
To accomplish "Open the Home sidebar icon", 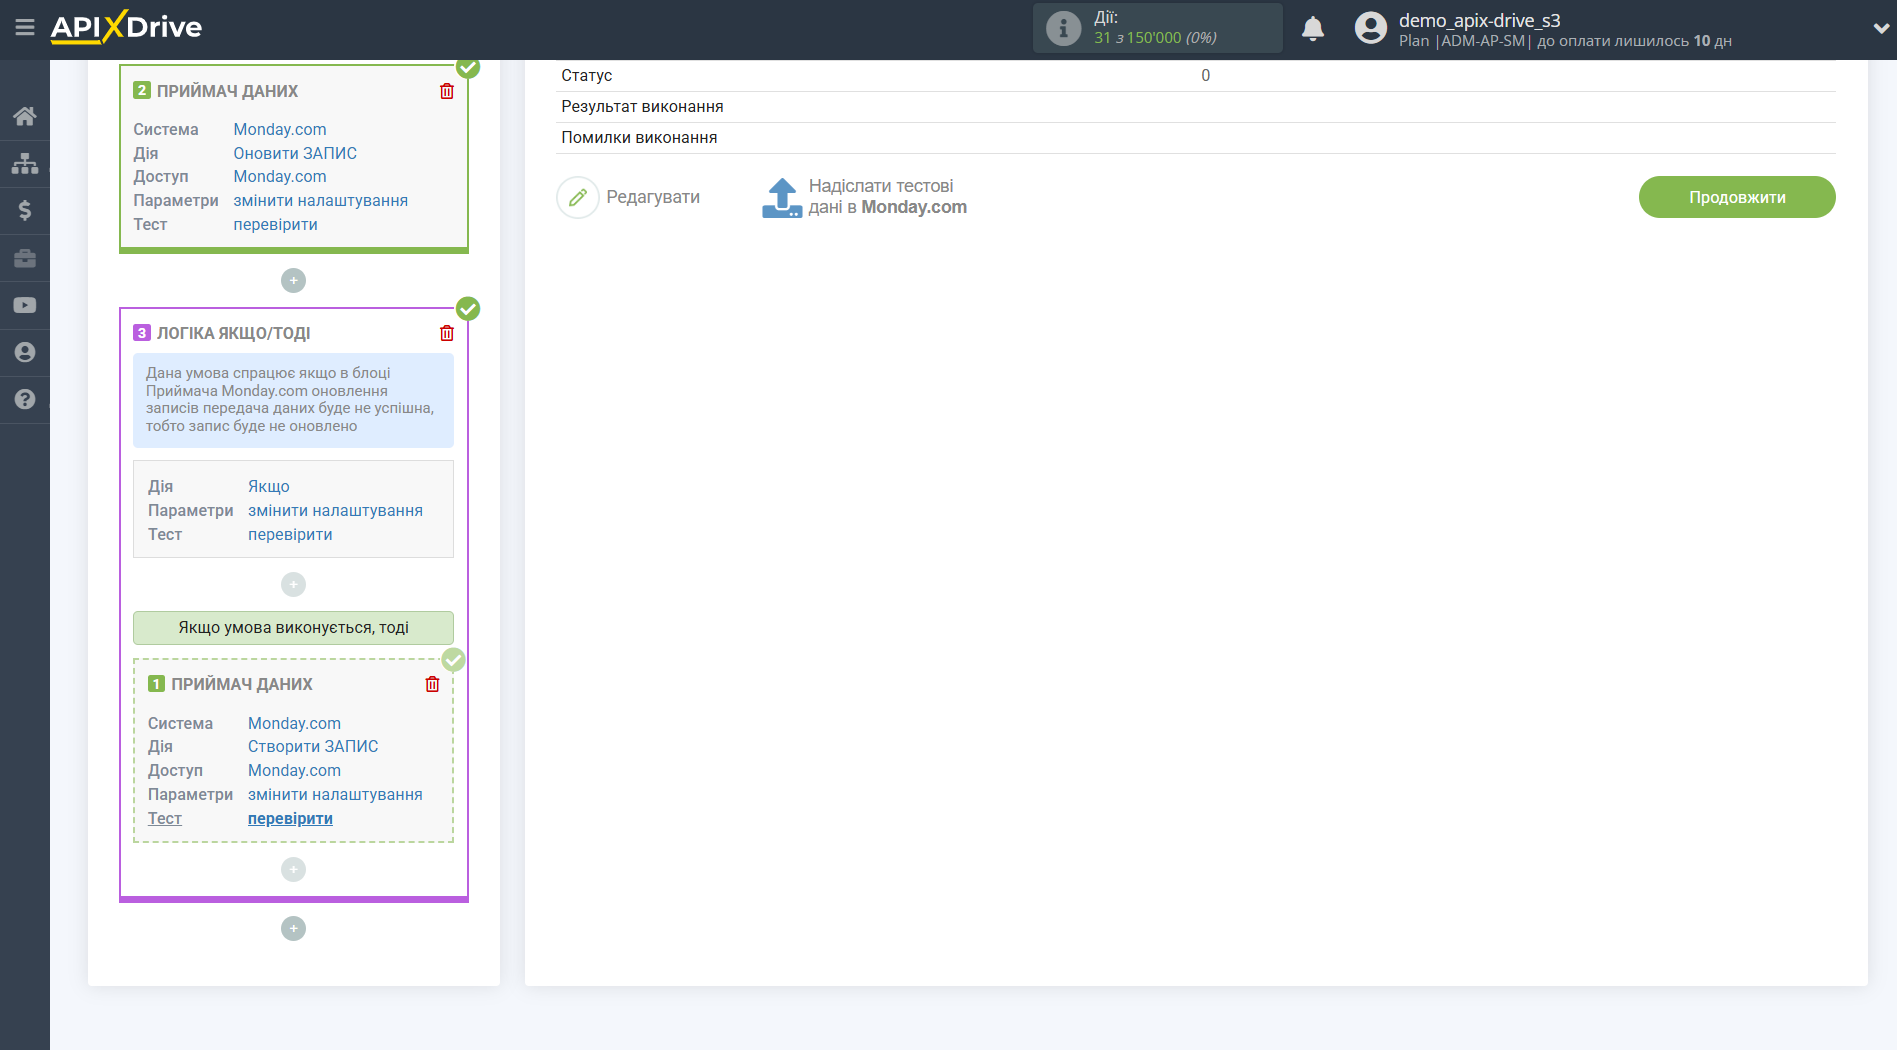I will (25, 116).
